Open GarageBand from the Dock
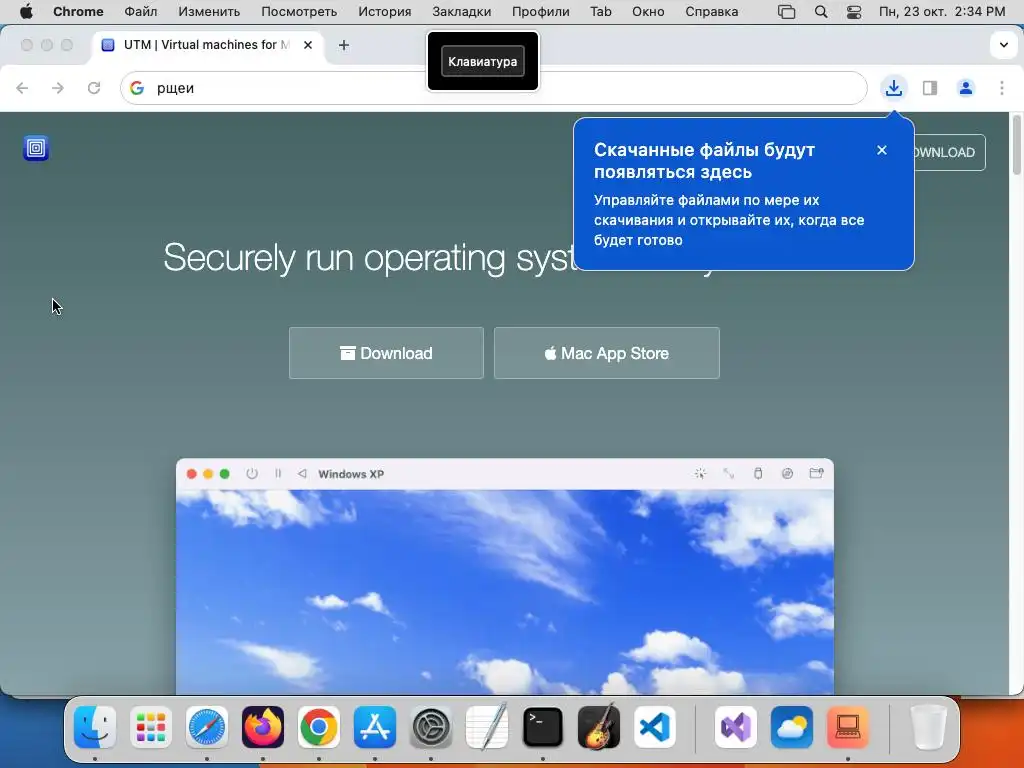The height and width of the screenshot is (768, 1024). click(599, 727)
